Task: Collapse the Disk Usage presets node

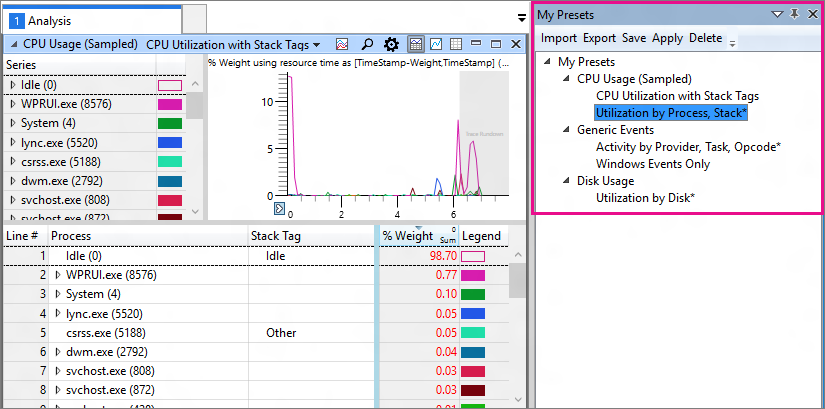Action: [567, 181]
